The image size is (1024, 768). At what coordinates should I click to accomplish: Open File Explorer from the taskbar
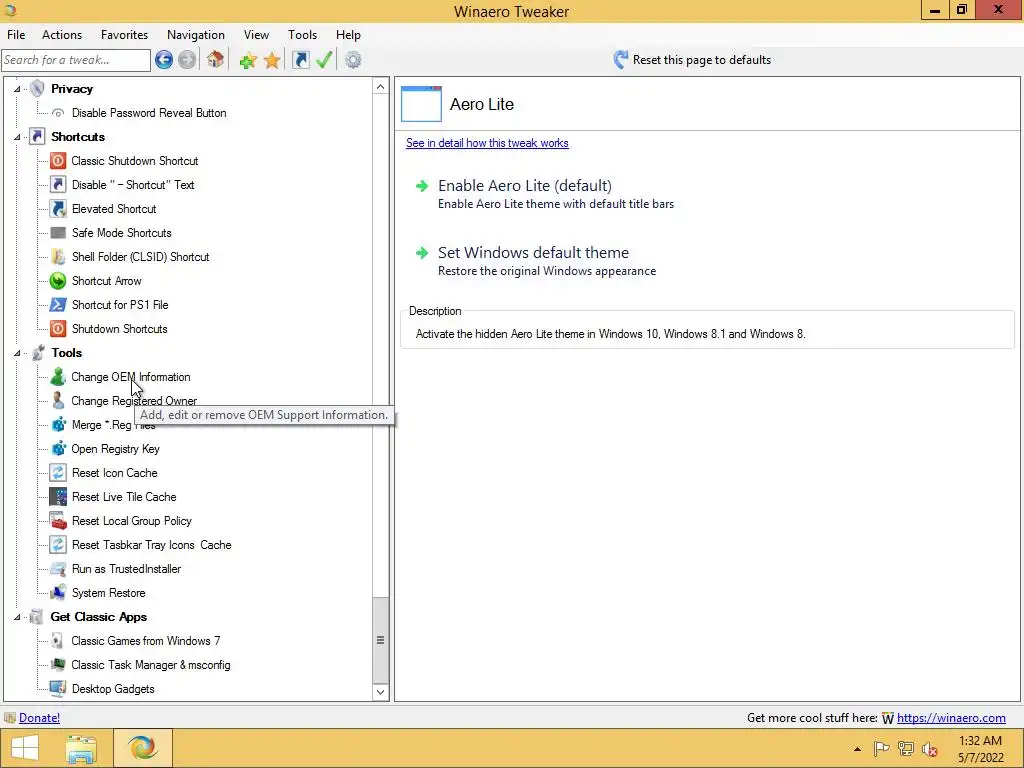[81, 748]
